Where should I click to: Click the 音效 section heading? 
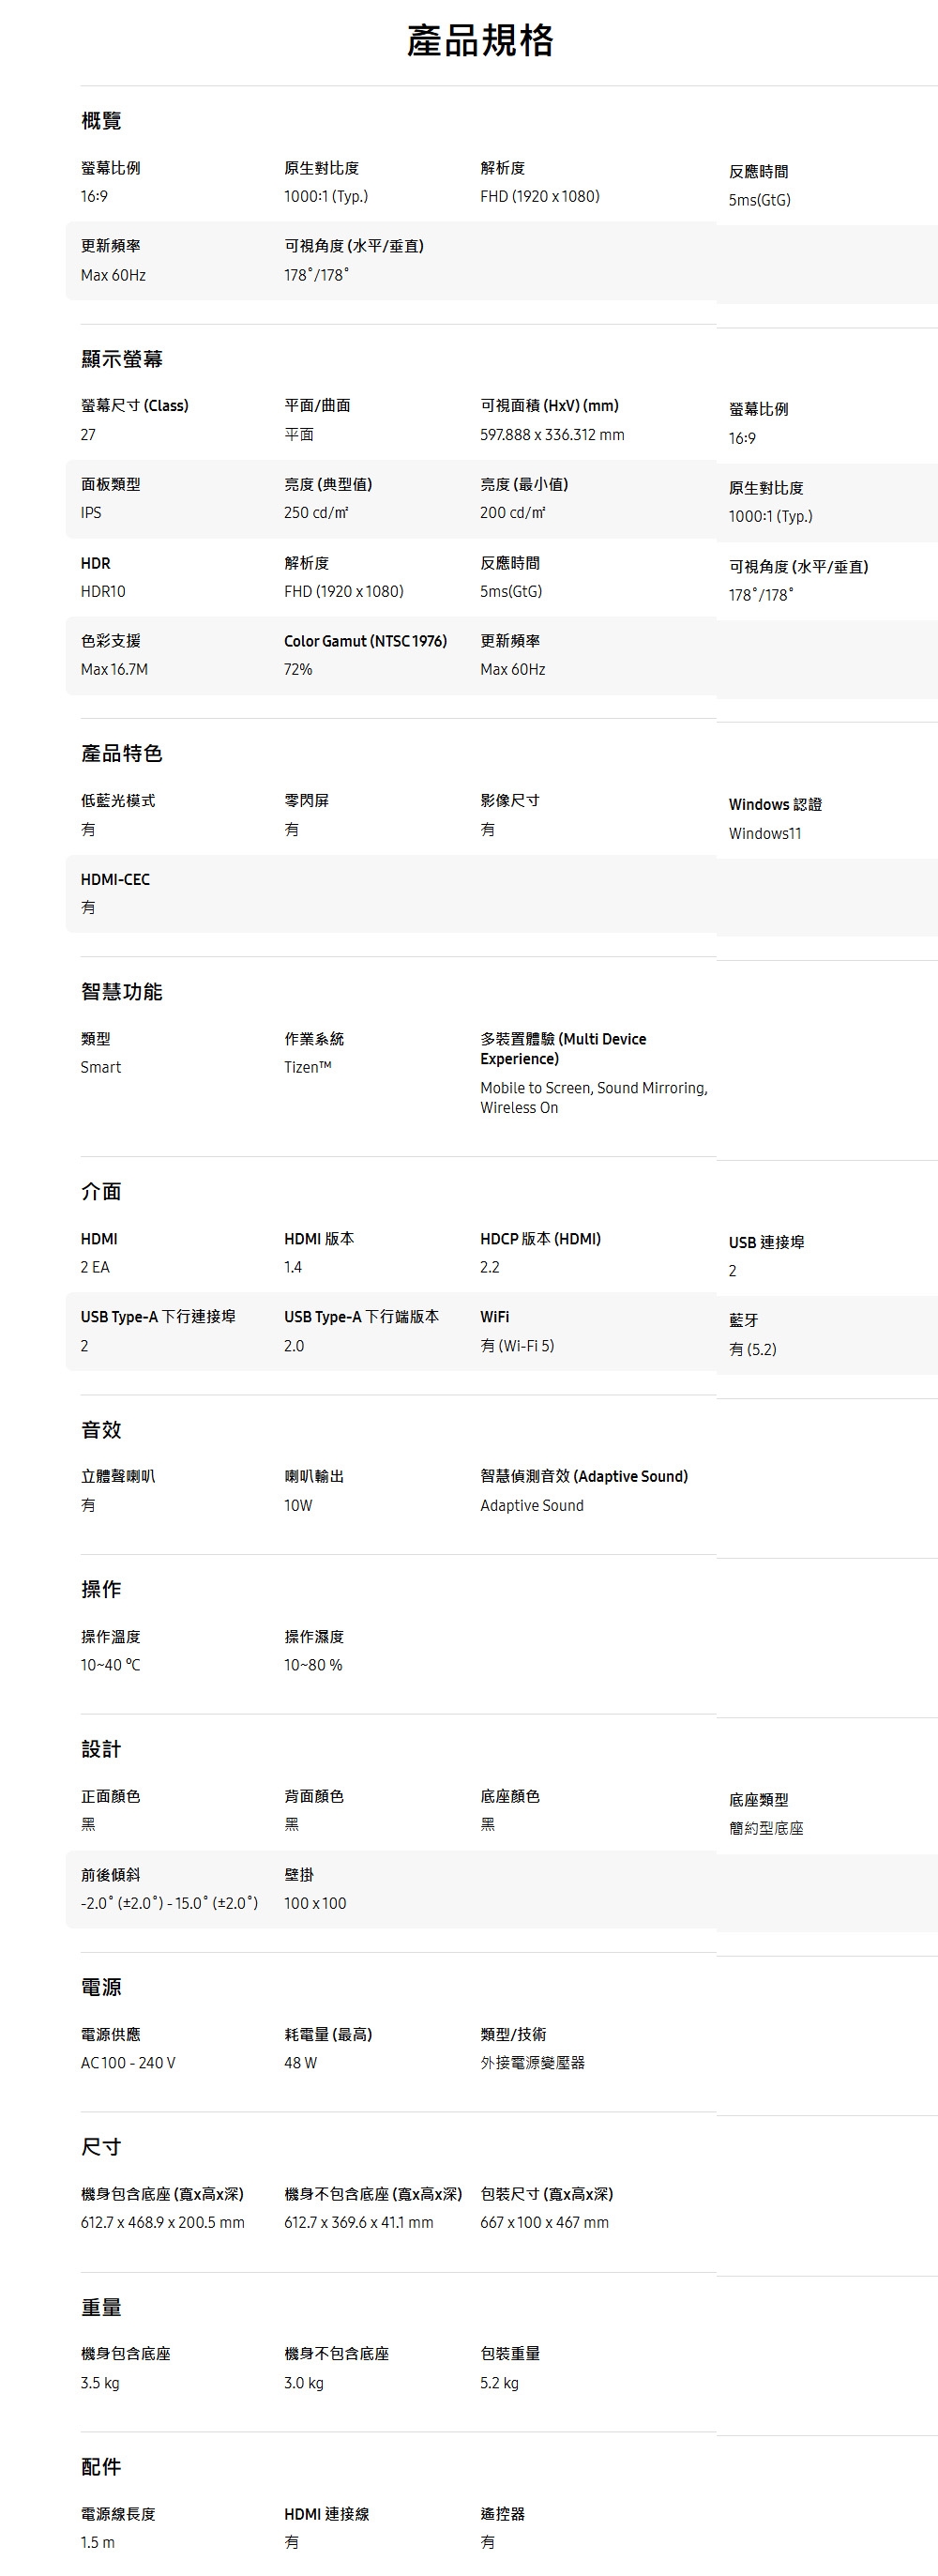(x=101, y=1429)
